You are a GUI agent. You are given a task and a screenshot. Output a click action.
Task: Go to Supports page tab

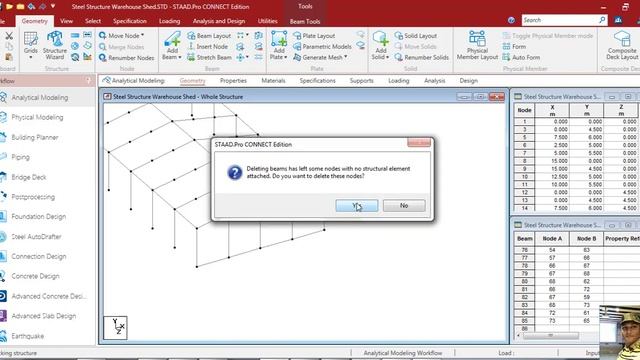pos(362,81)
